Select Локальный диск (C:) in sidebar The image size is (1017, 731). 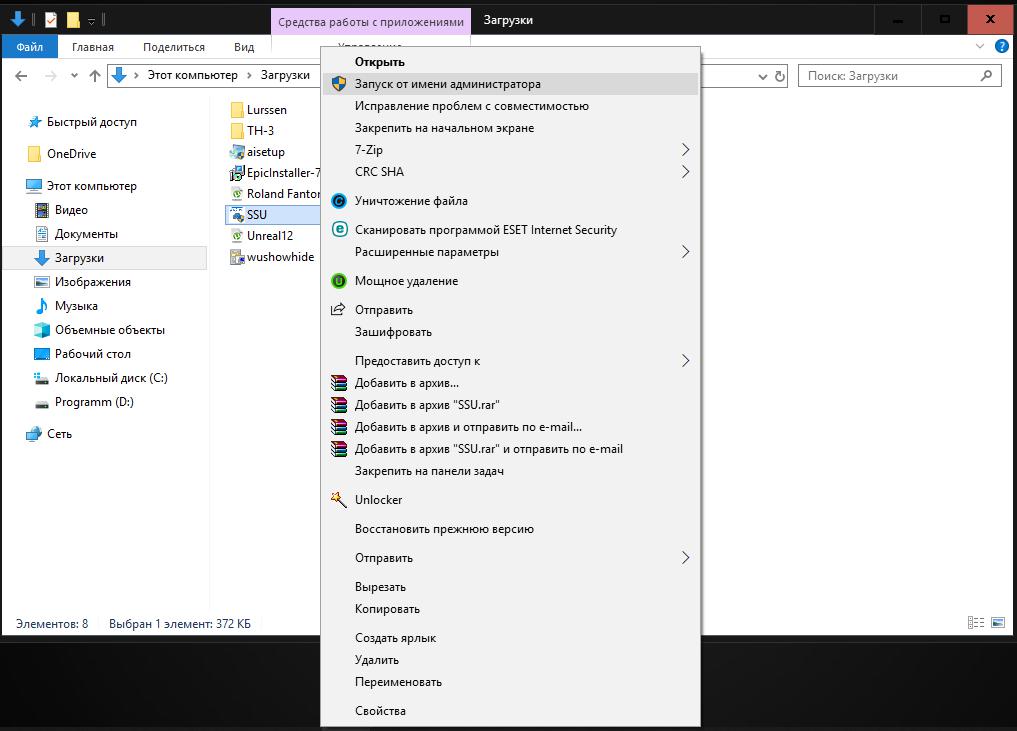tap(110, 378)
